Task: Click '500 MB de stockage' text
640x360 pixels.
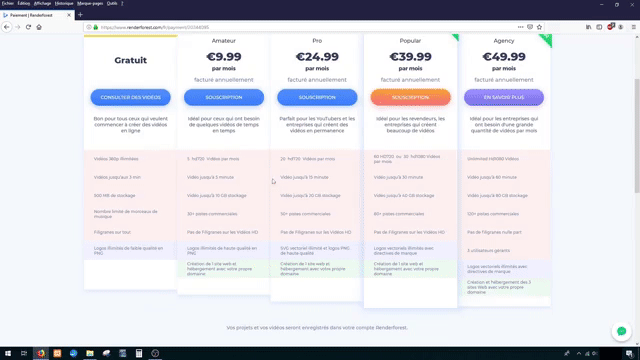Action: pyautogui.click(x=114, y=196)
